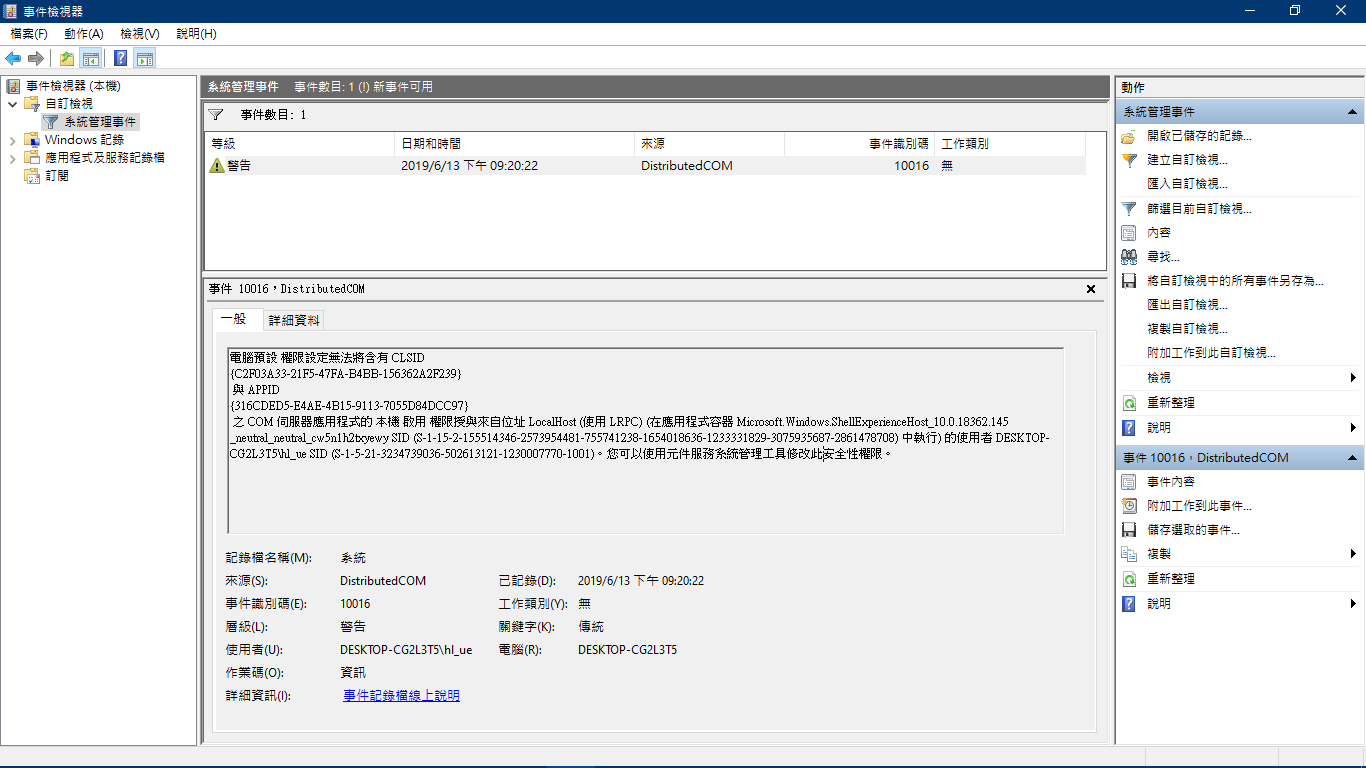Click inside the event description text box

pyautogui.click(x=645, y=440)
